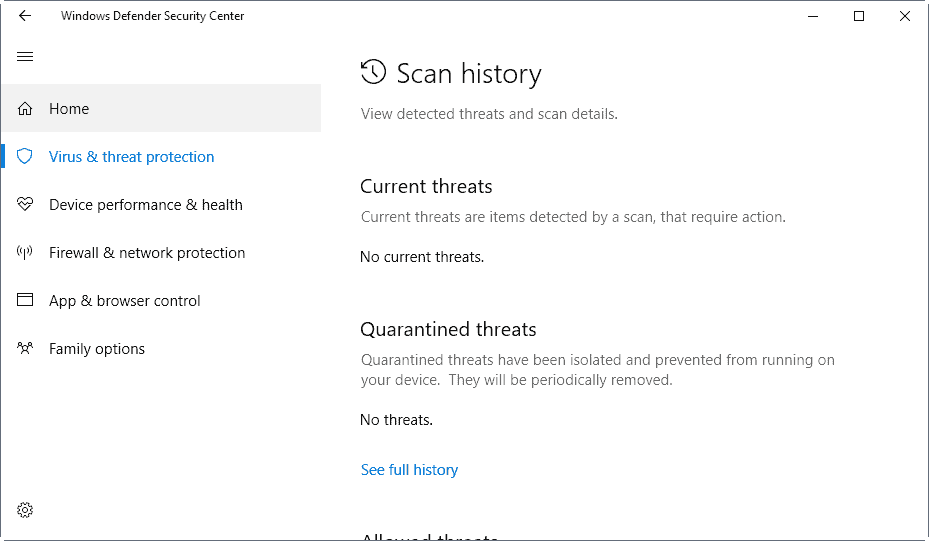Close the Windows Defender Security Center
929x541 pixels.
coord(905,16)
